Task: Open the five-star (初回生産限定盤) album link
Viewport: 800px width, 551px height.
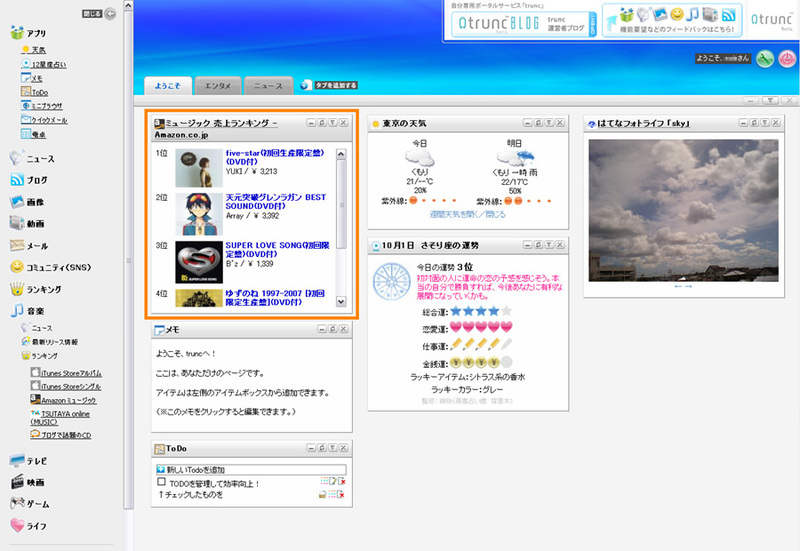Action: [x=275, y=157]
